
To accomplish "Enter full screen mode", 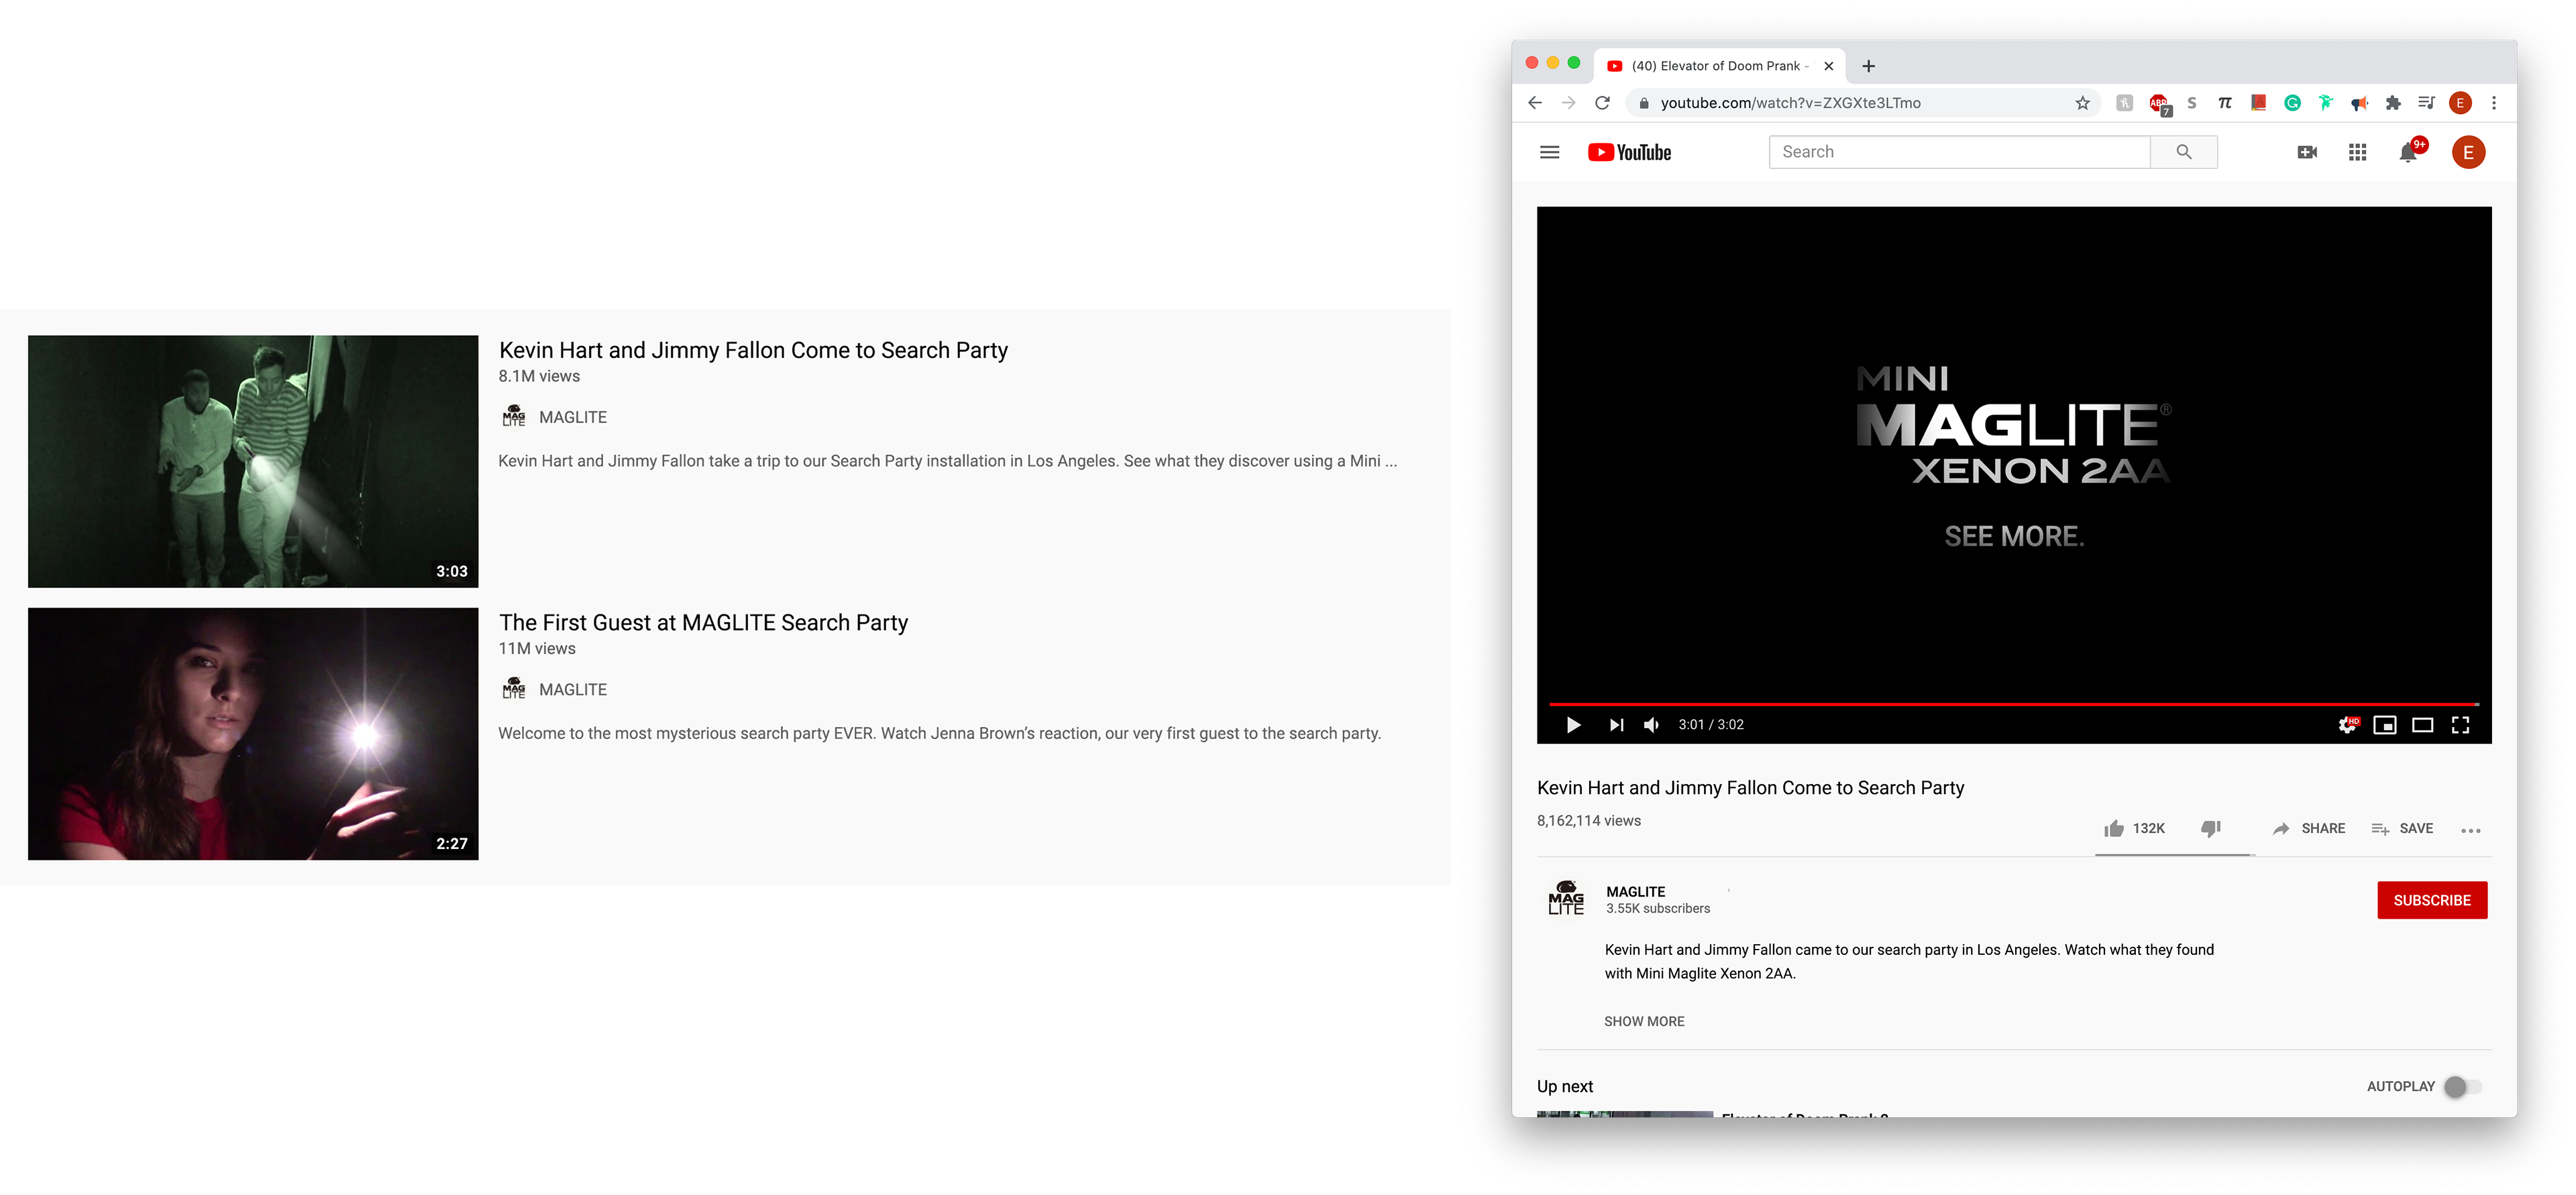I will [2460, 725].
